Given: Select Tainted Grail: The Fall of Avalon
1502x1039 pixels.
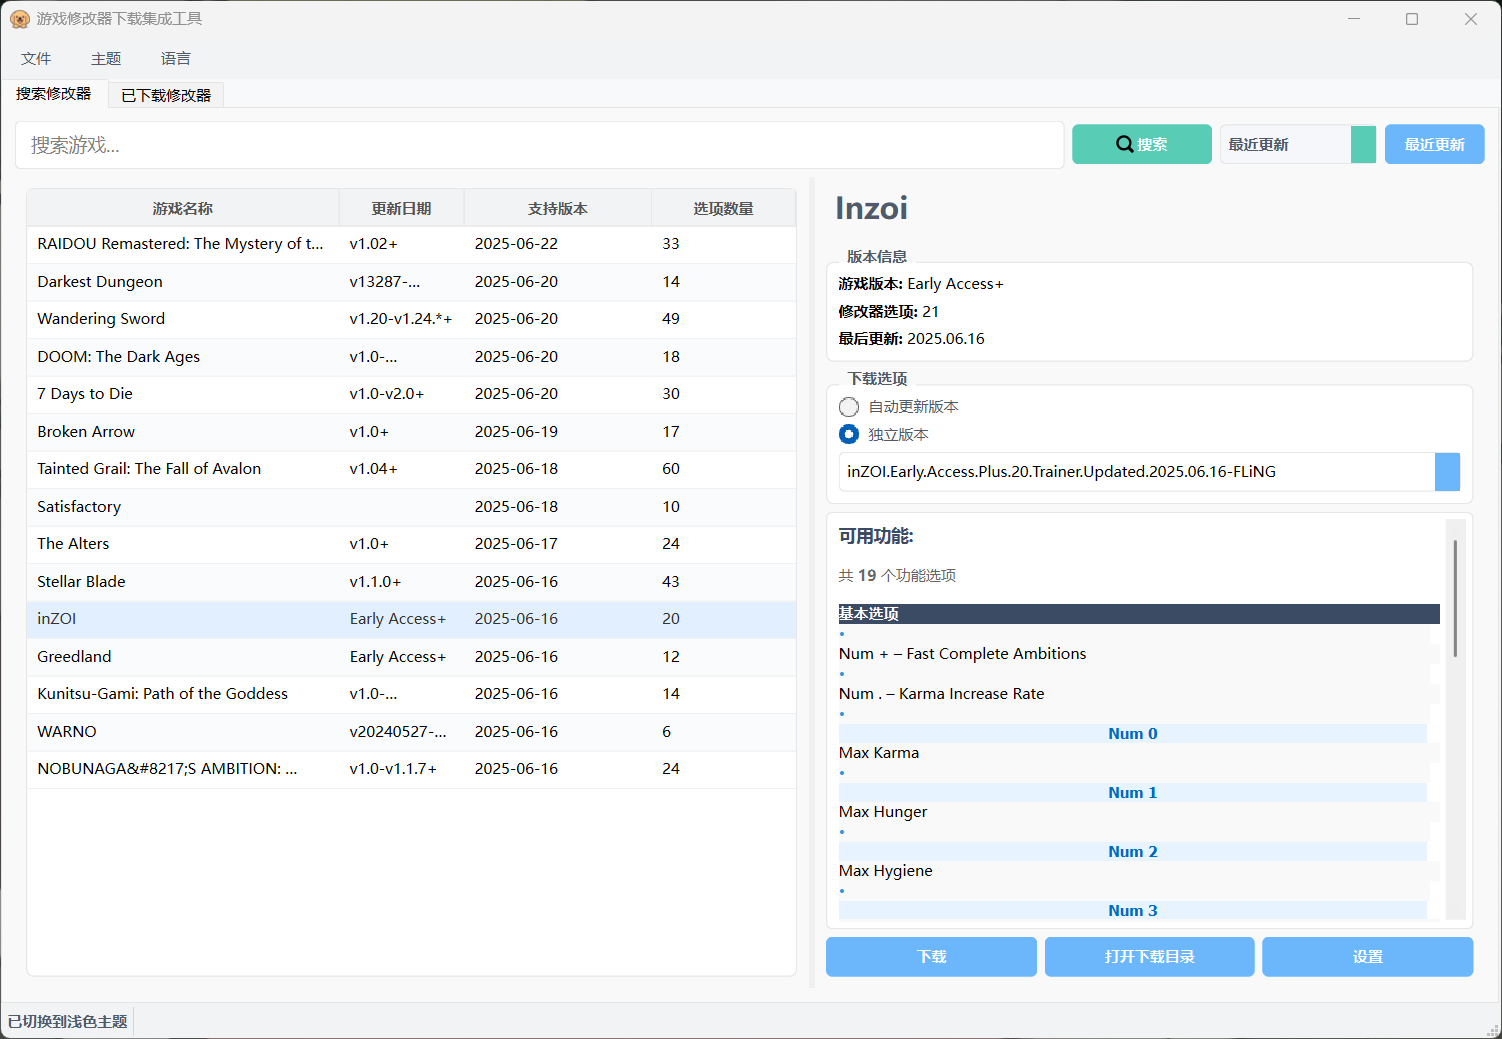Looking at the screenshot, I should coord(412,469).
